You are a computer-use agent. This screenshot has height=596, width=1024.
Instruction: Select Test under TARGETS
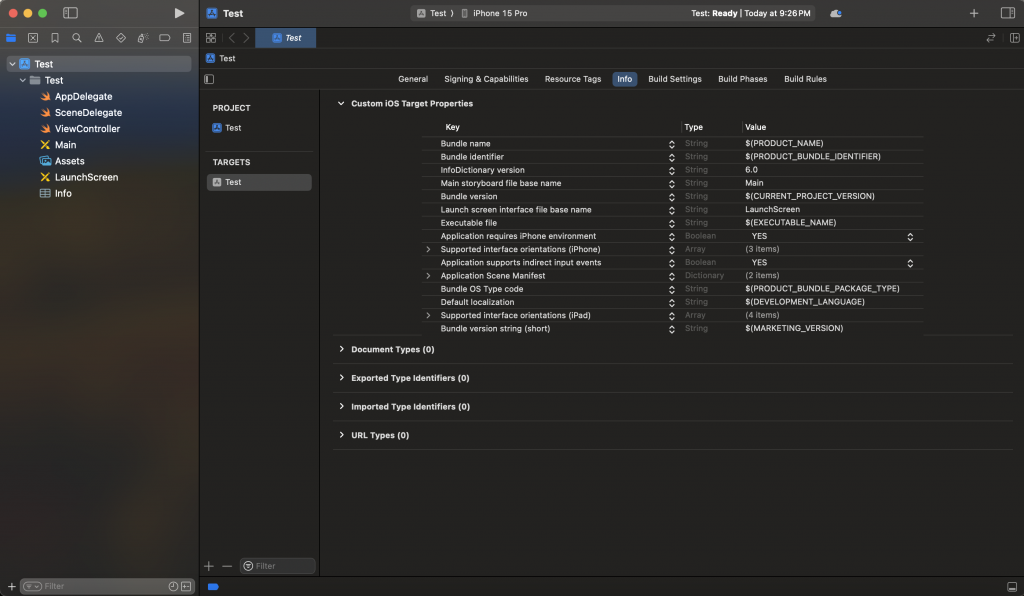coord(259,182)
